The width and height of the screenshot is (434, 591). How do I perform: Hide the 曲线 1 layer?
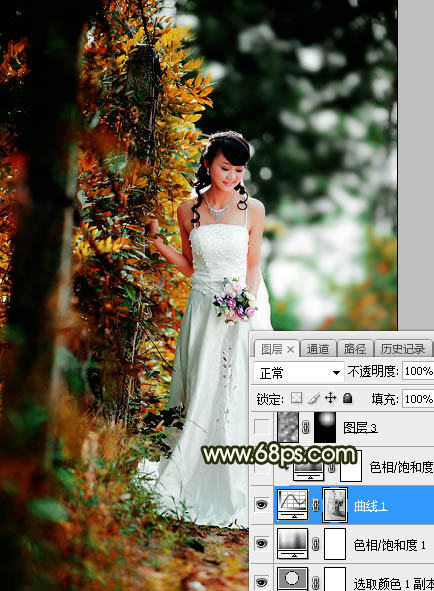click(261, 504)
